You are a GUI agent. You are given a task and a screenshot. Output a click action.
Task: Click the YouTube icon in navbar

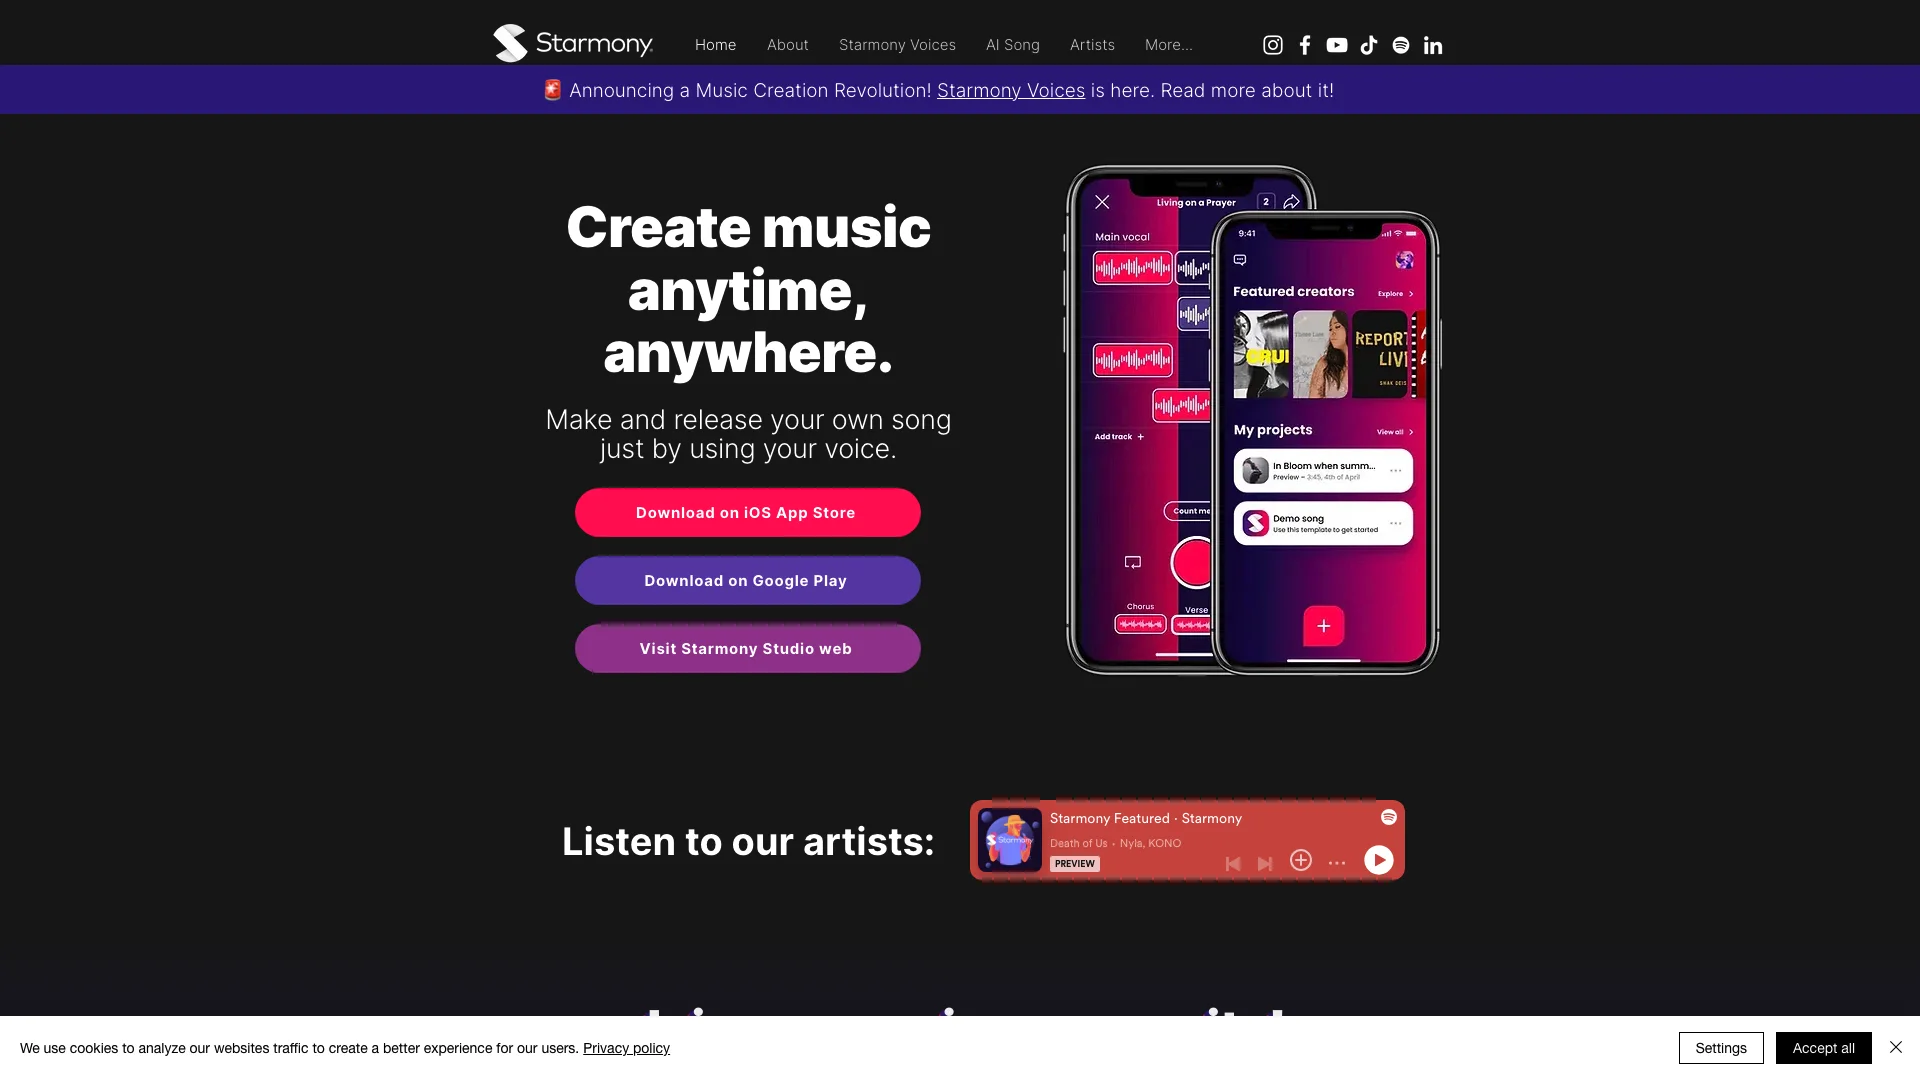point(1336,46)
